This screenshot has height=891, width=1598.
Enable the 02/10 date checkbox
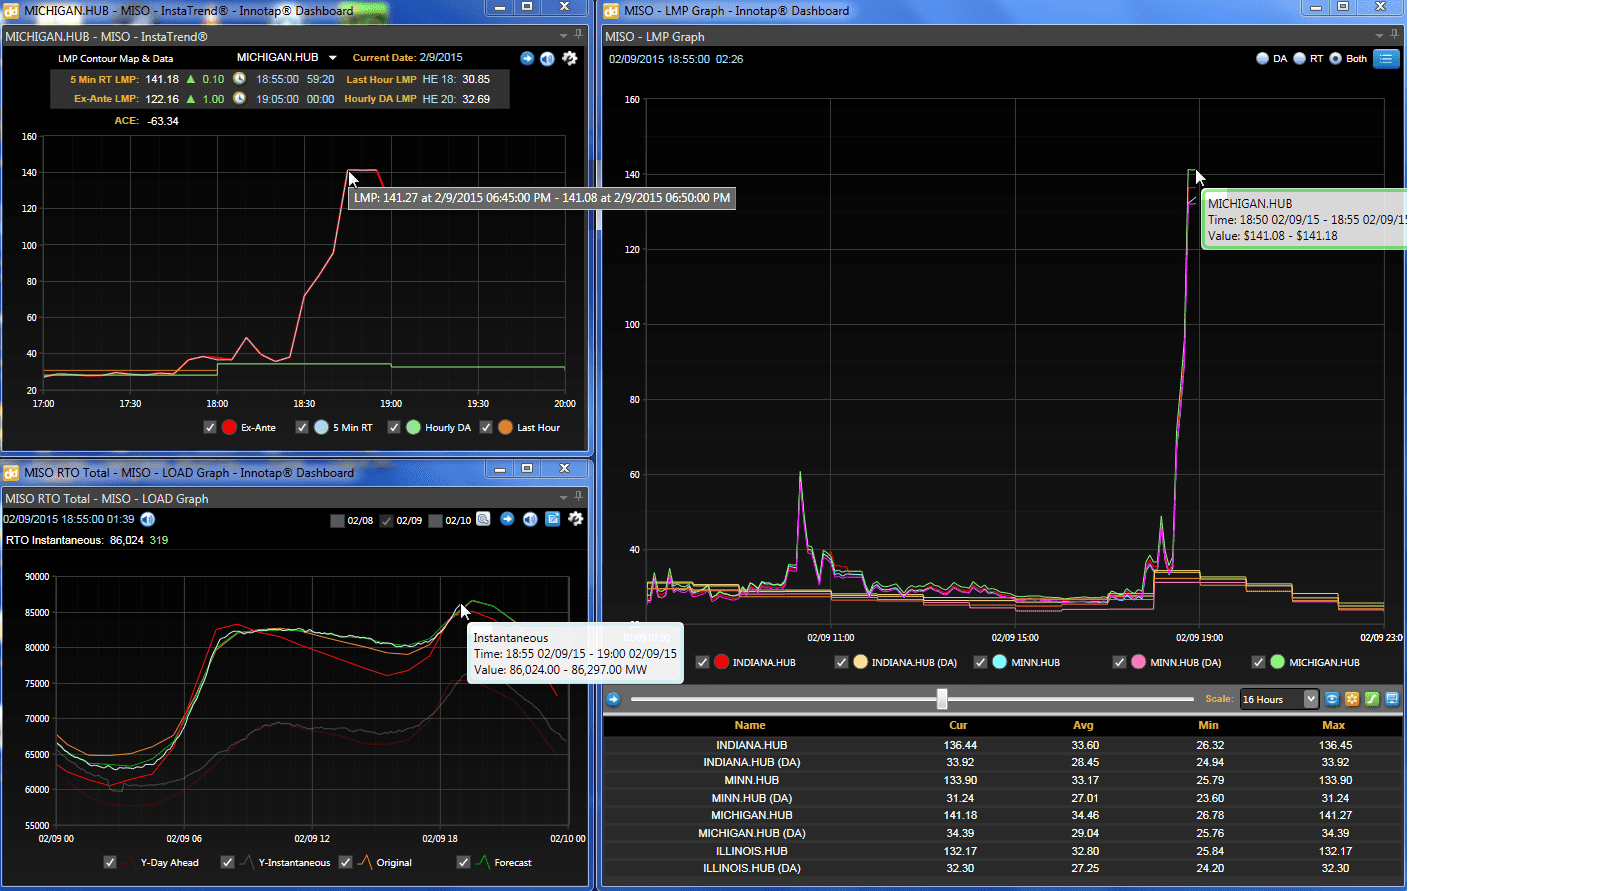pos(435,520)
